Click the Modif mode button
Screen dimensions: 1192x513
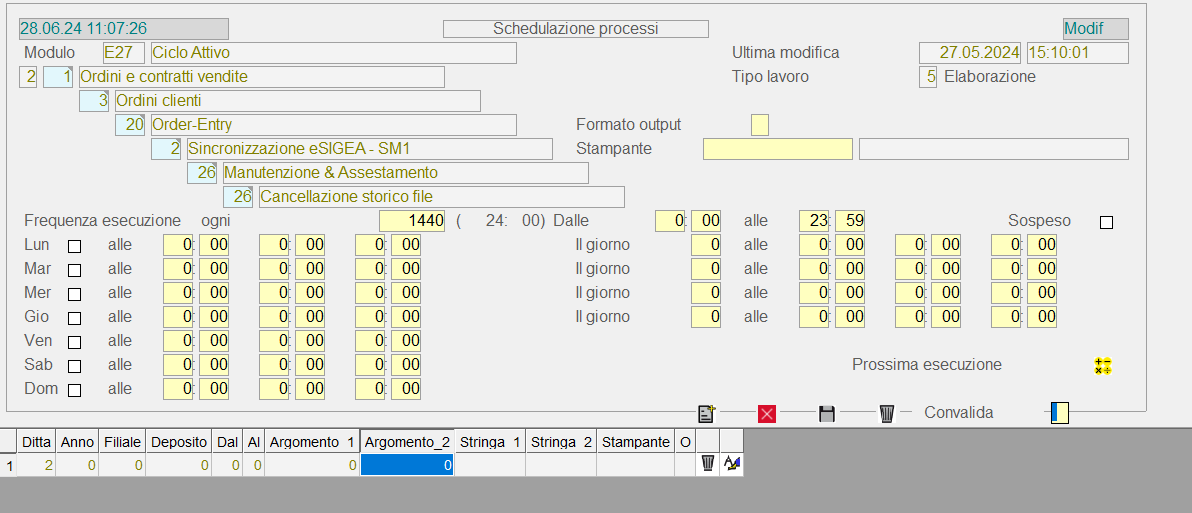click(1095, 29)
